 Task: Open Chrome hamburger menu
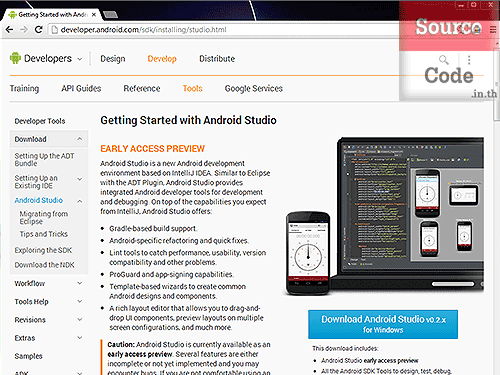click(x=493, y=30)
